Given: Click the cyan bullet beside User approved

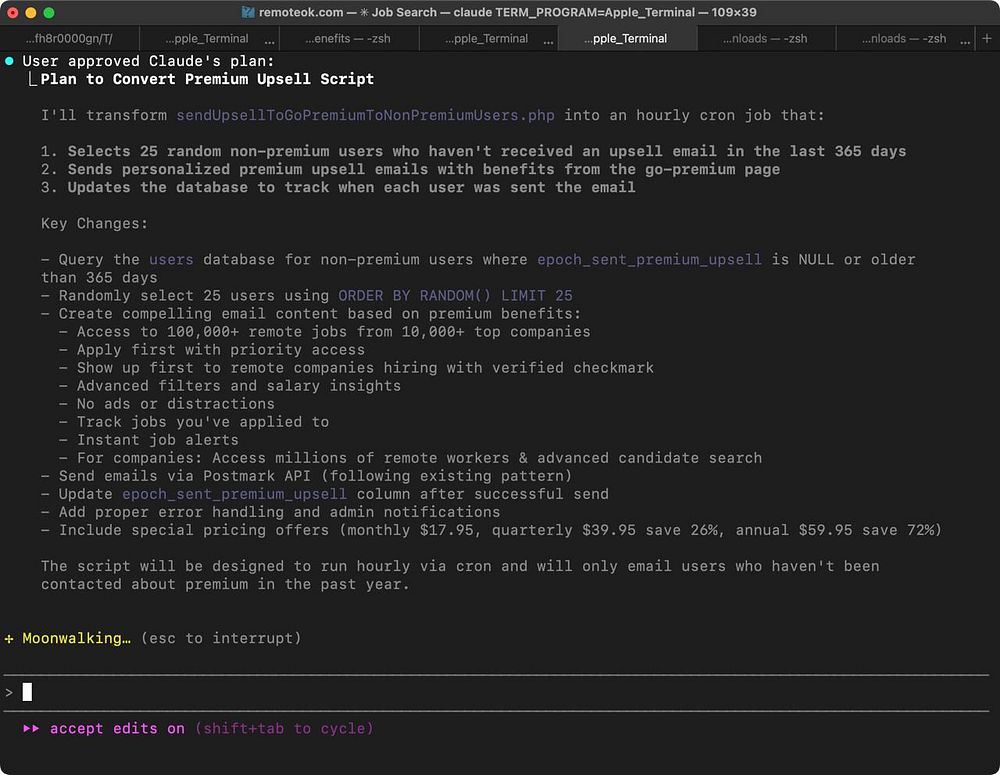Looking at the screenshot, I should (x=10, y=61).
